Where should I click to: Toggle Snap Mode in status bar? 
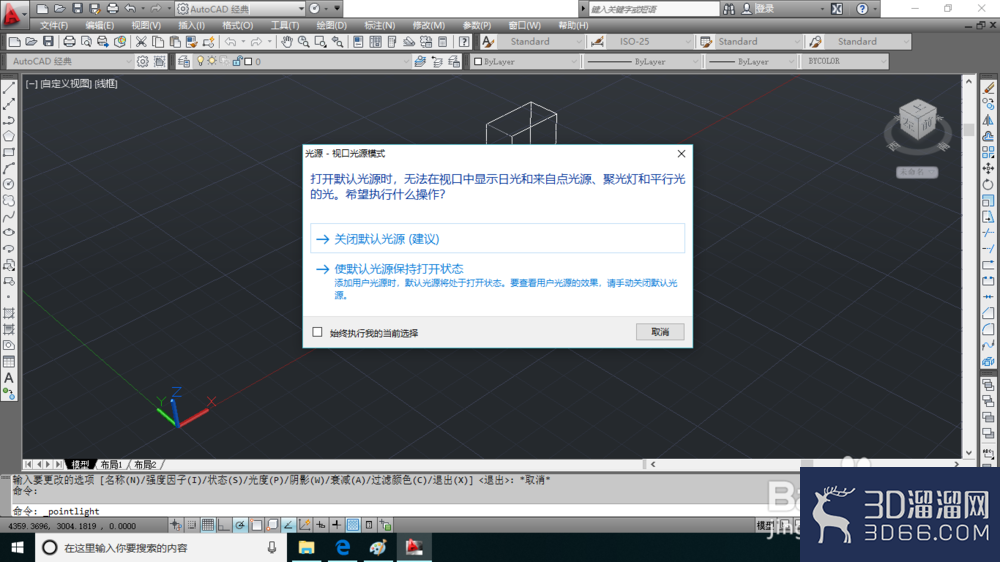(x=192, y=525)
